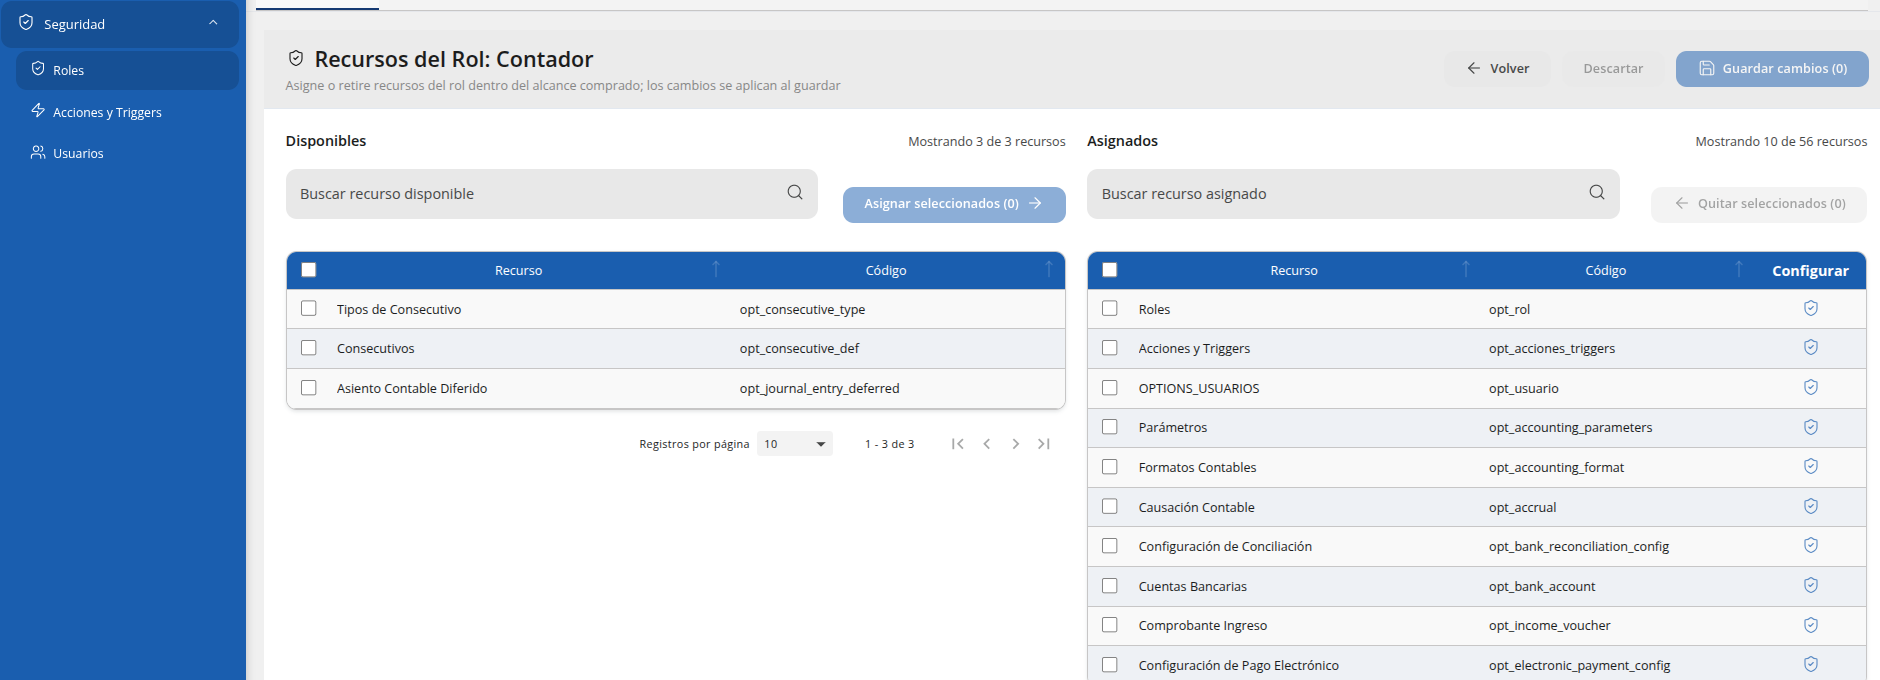1880x680 pixels.
Task: Focus the Buscar recurso disponible field
Action: click(552, 194)
